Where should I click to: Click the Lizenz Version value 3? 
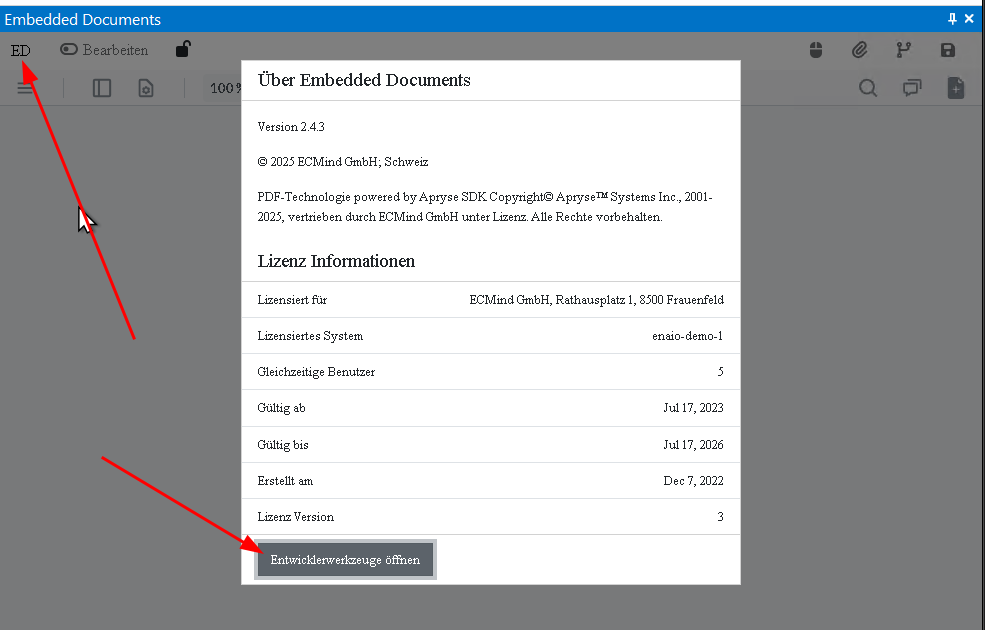(720, 517)
